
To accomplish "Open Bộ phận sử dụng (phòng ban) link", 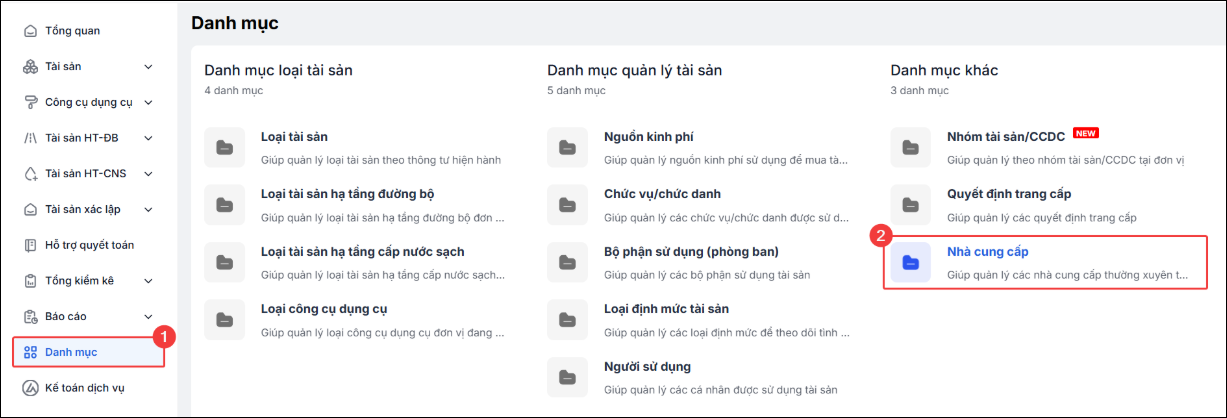I will (x=691, y=251).
